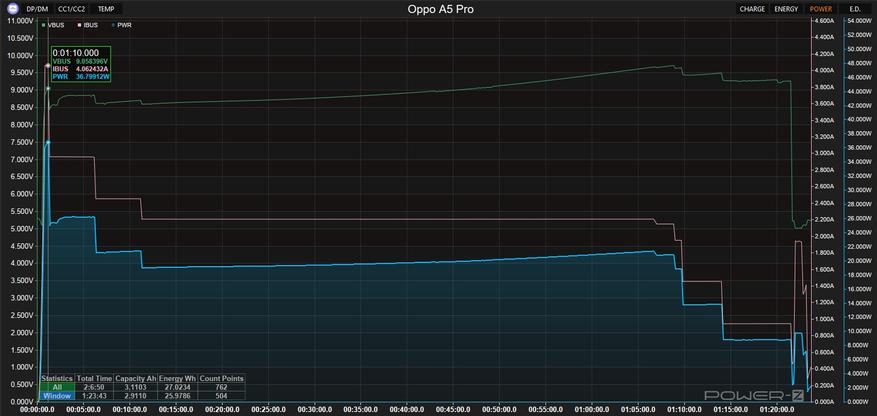The image size is (877, 416).
Task: Click the capacity value 3.1103
Action: click(x=136, y=387)
